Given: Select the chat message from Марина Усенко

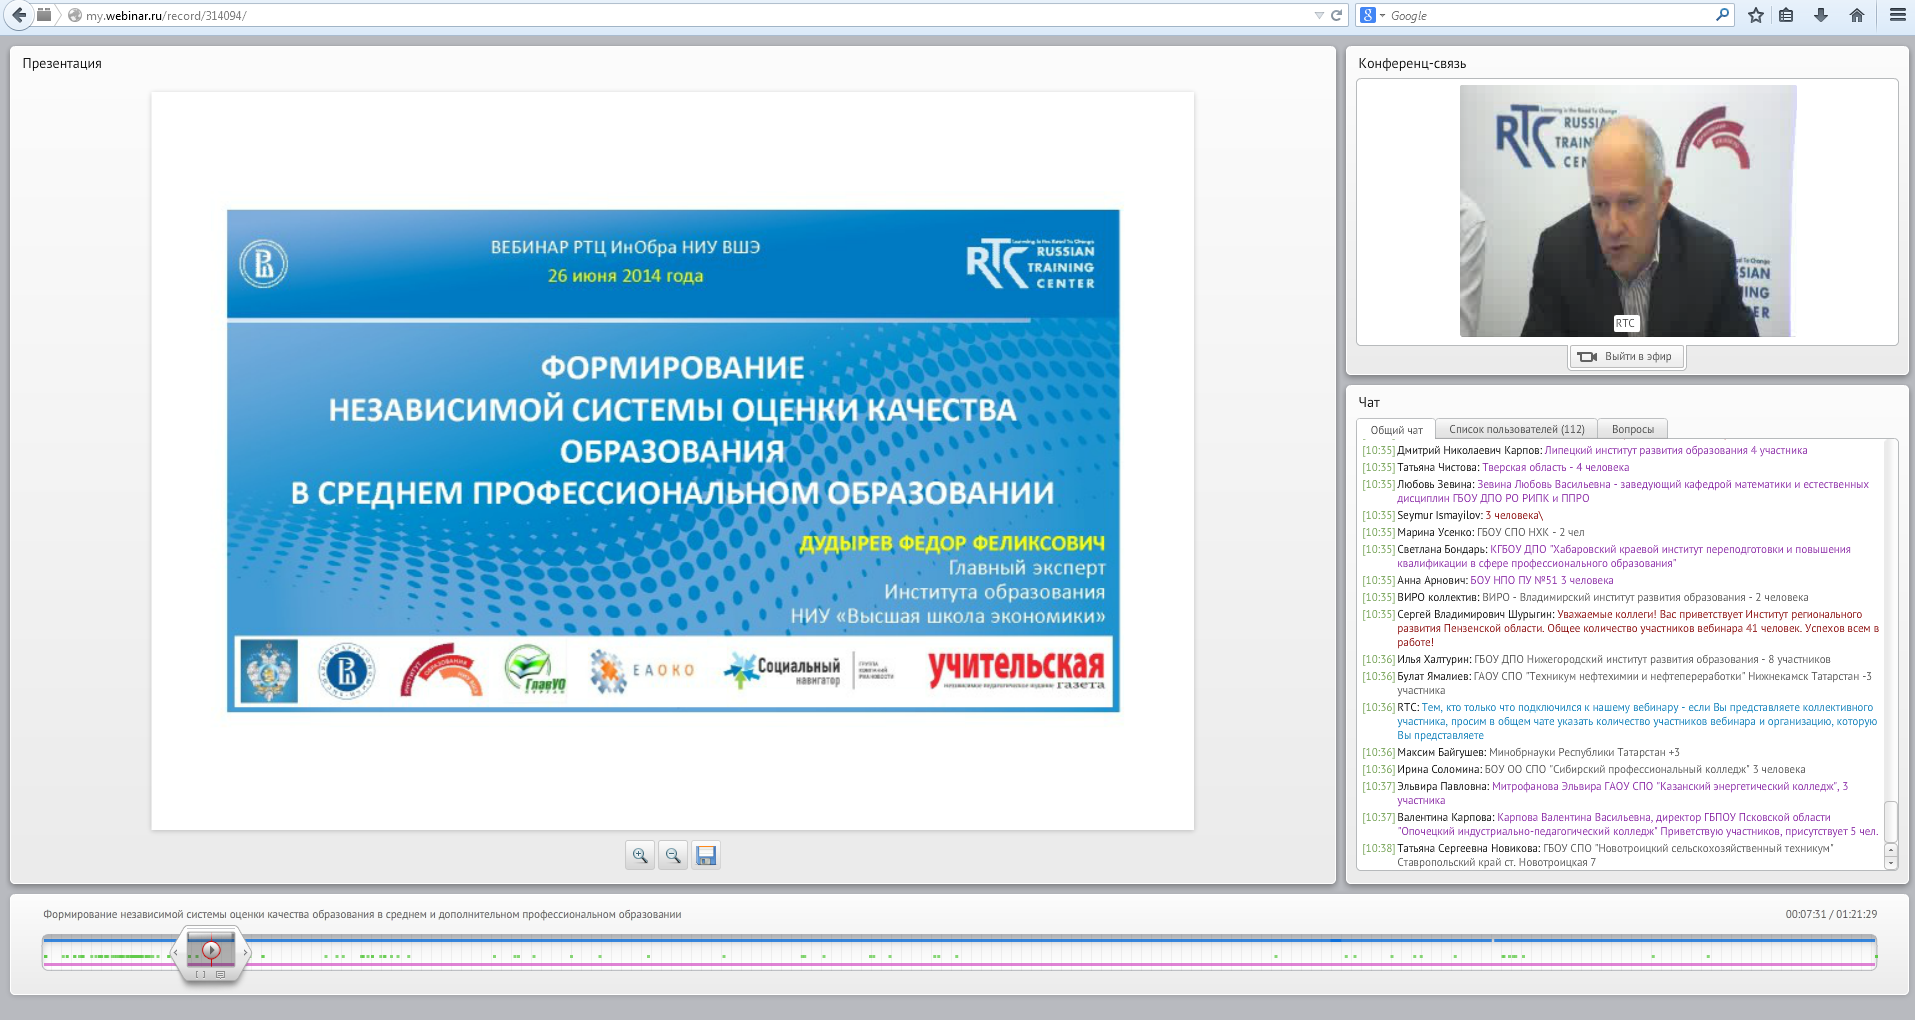Looking at the screenshot, I should pos(1474,533).
